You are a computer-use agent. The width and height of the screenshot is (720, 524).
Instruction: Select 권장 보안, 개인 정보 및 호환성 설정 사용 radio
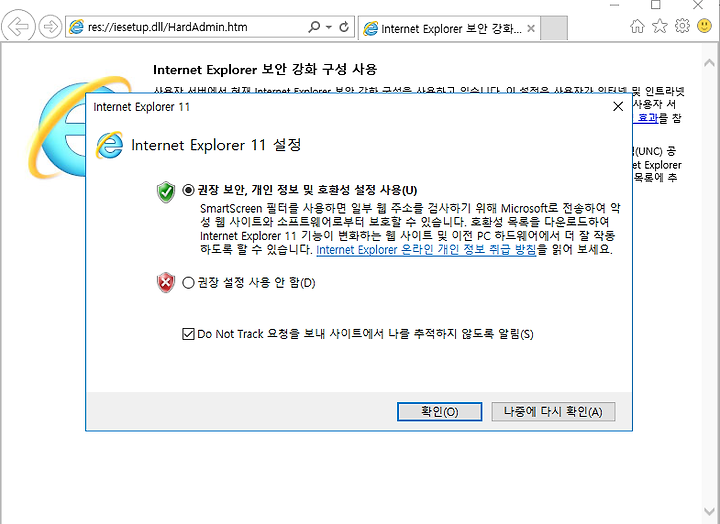click(188, 190)
